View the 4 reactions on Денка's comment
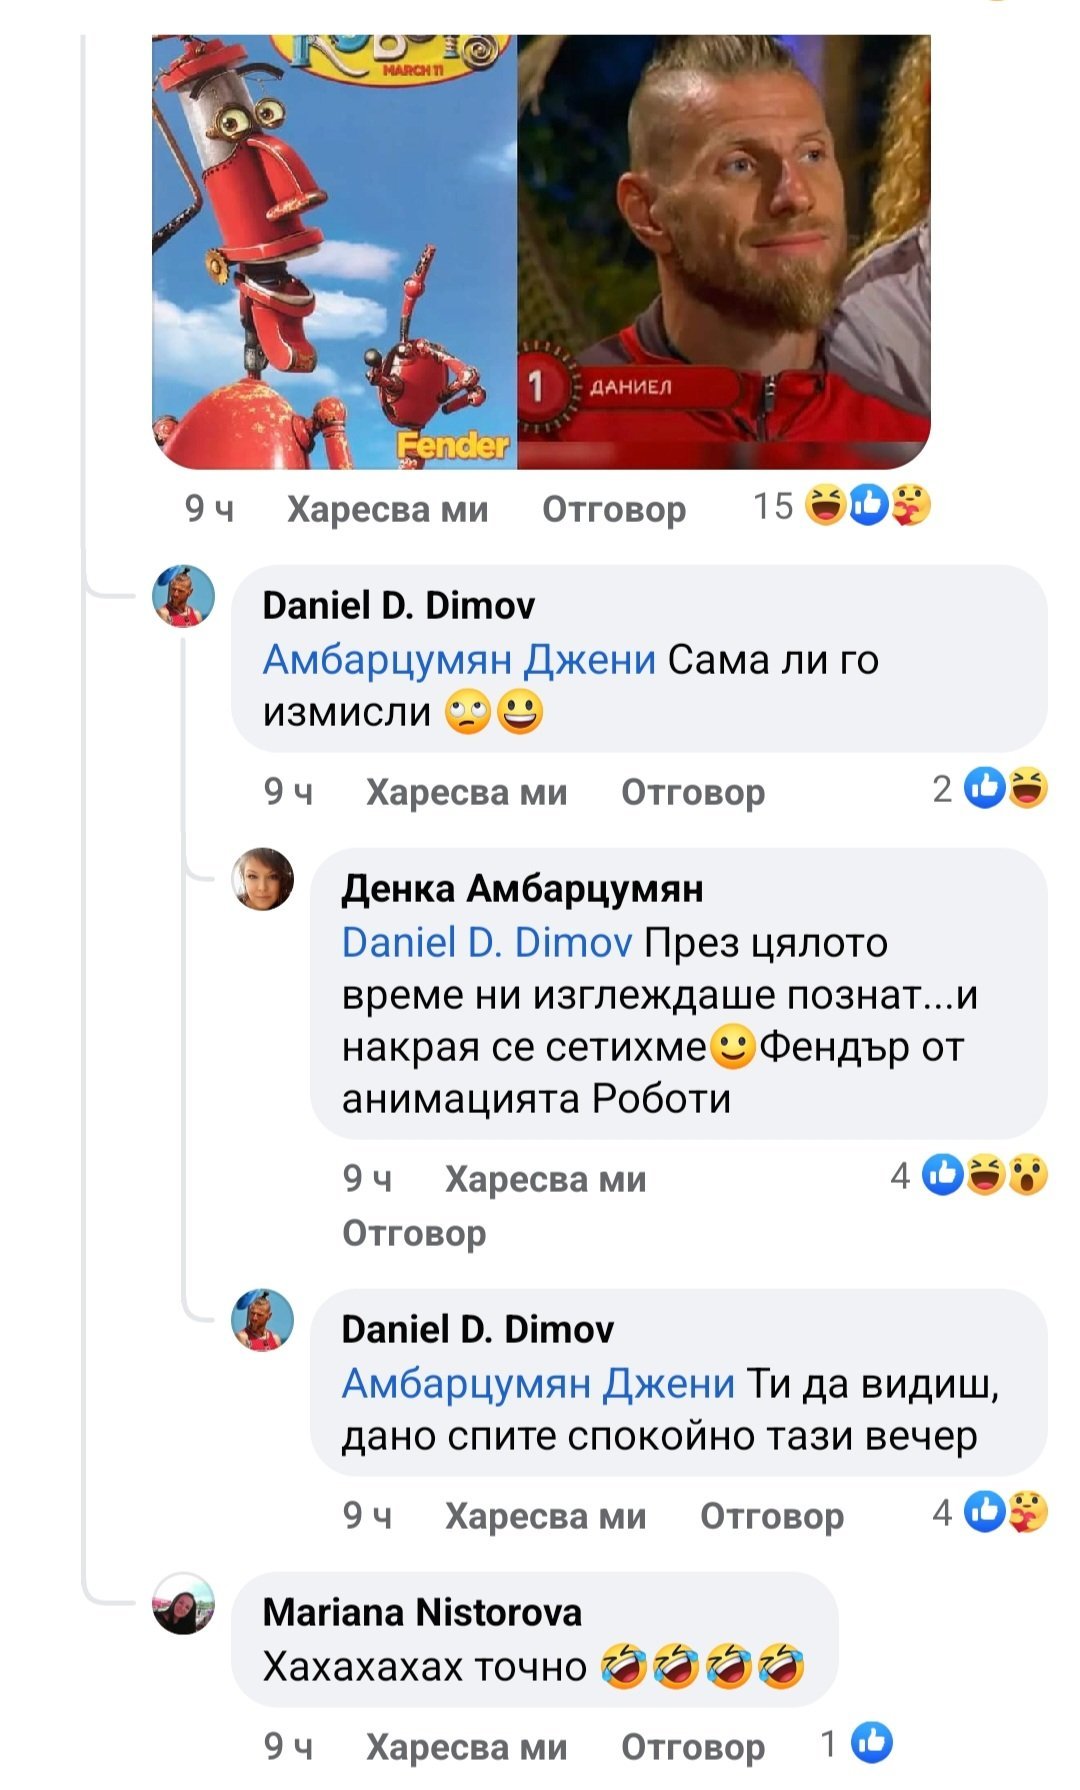This screenshot has height=1790, width=1080. (x=969, y=1176)
